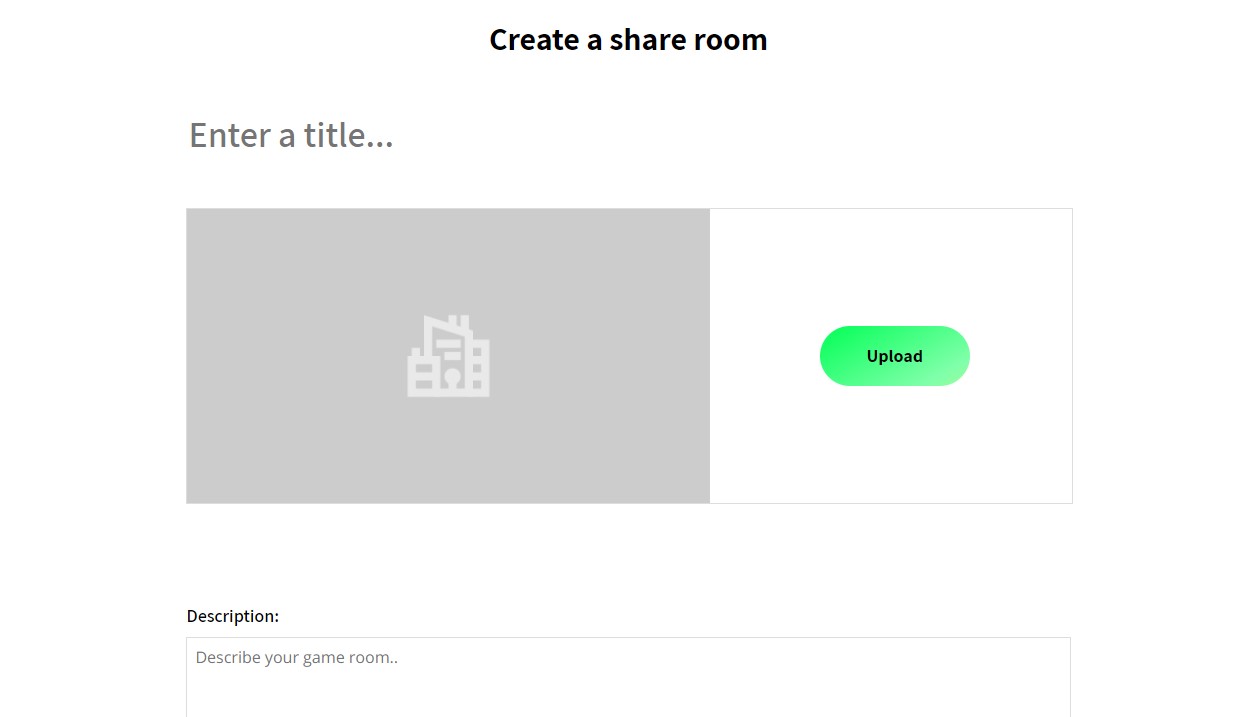Click the building placeholder icon

[448, 356]
